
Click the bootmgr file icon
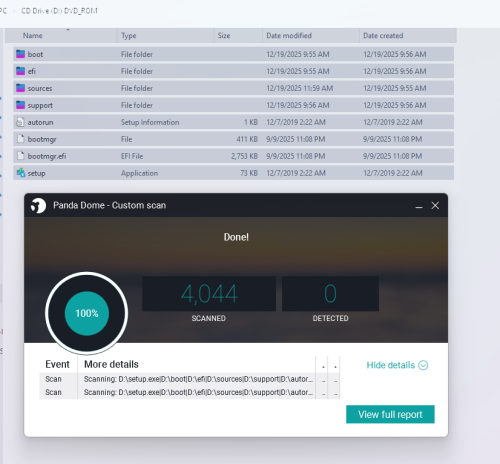[21, 139]
